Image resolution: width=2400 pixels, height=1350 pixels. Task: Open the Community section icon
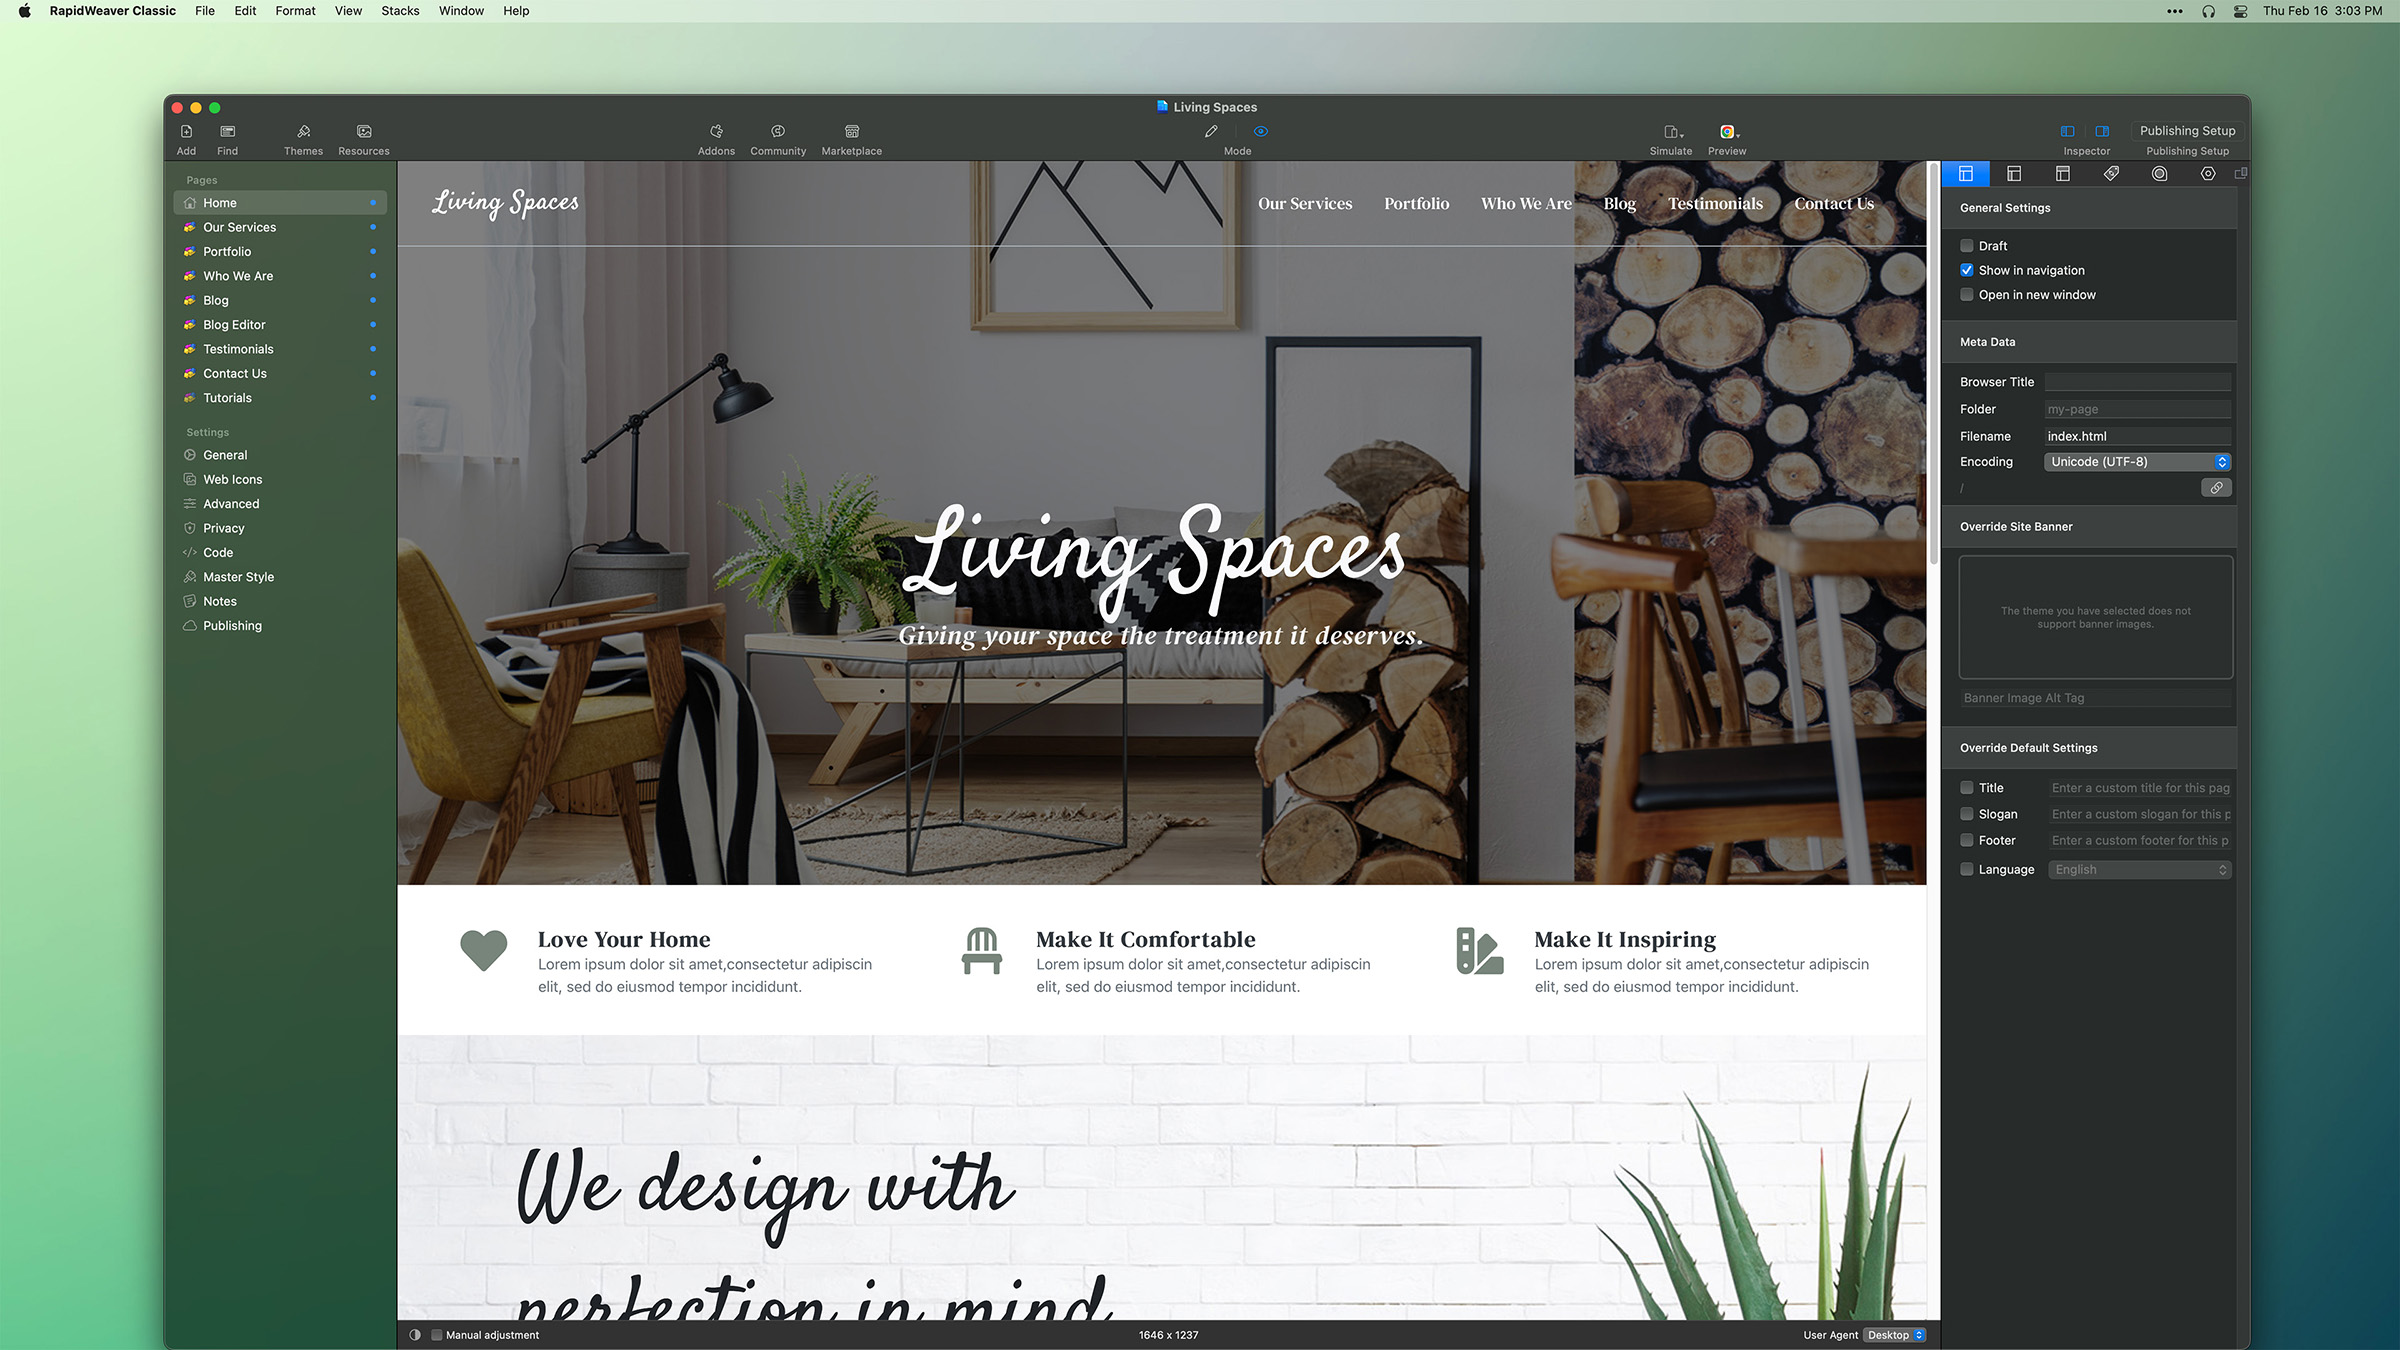(776, 130)
